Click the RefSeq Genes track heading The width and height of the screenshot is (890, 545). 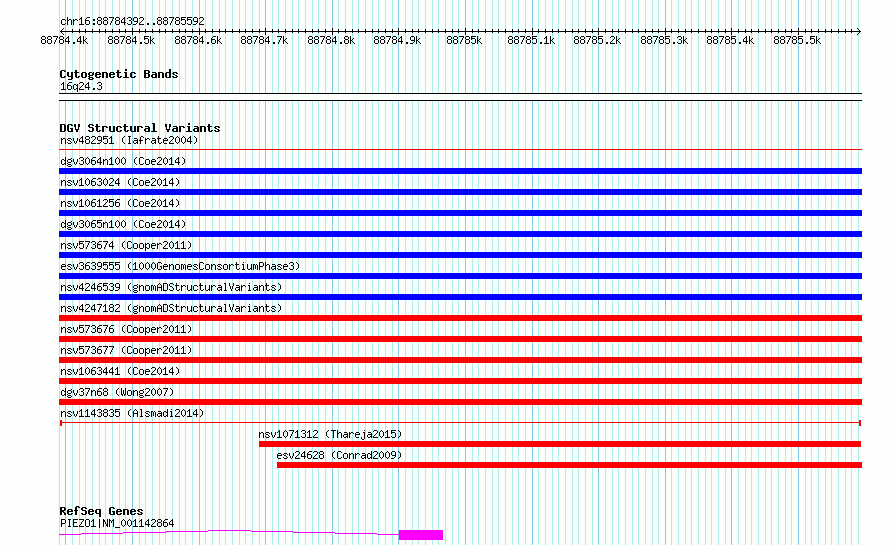pos(101,511)
